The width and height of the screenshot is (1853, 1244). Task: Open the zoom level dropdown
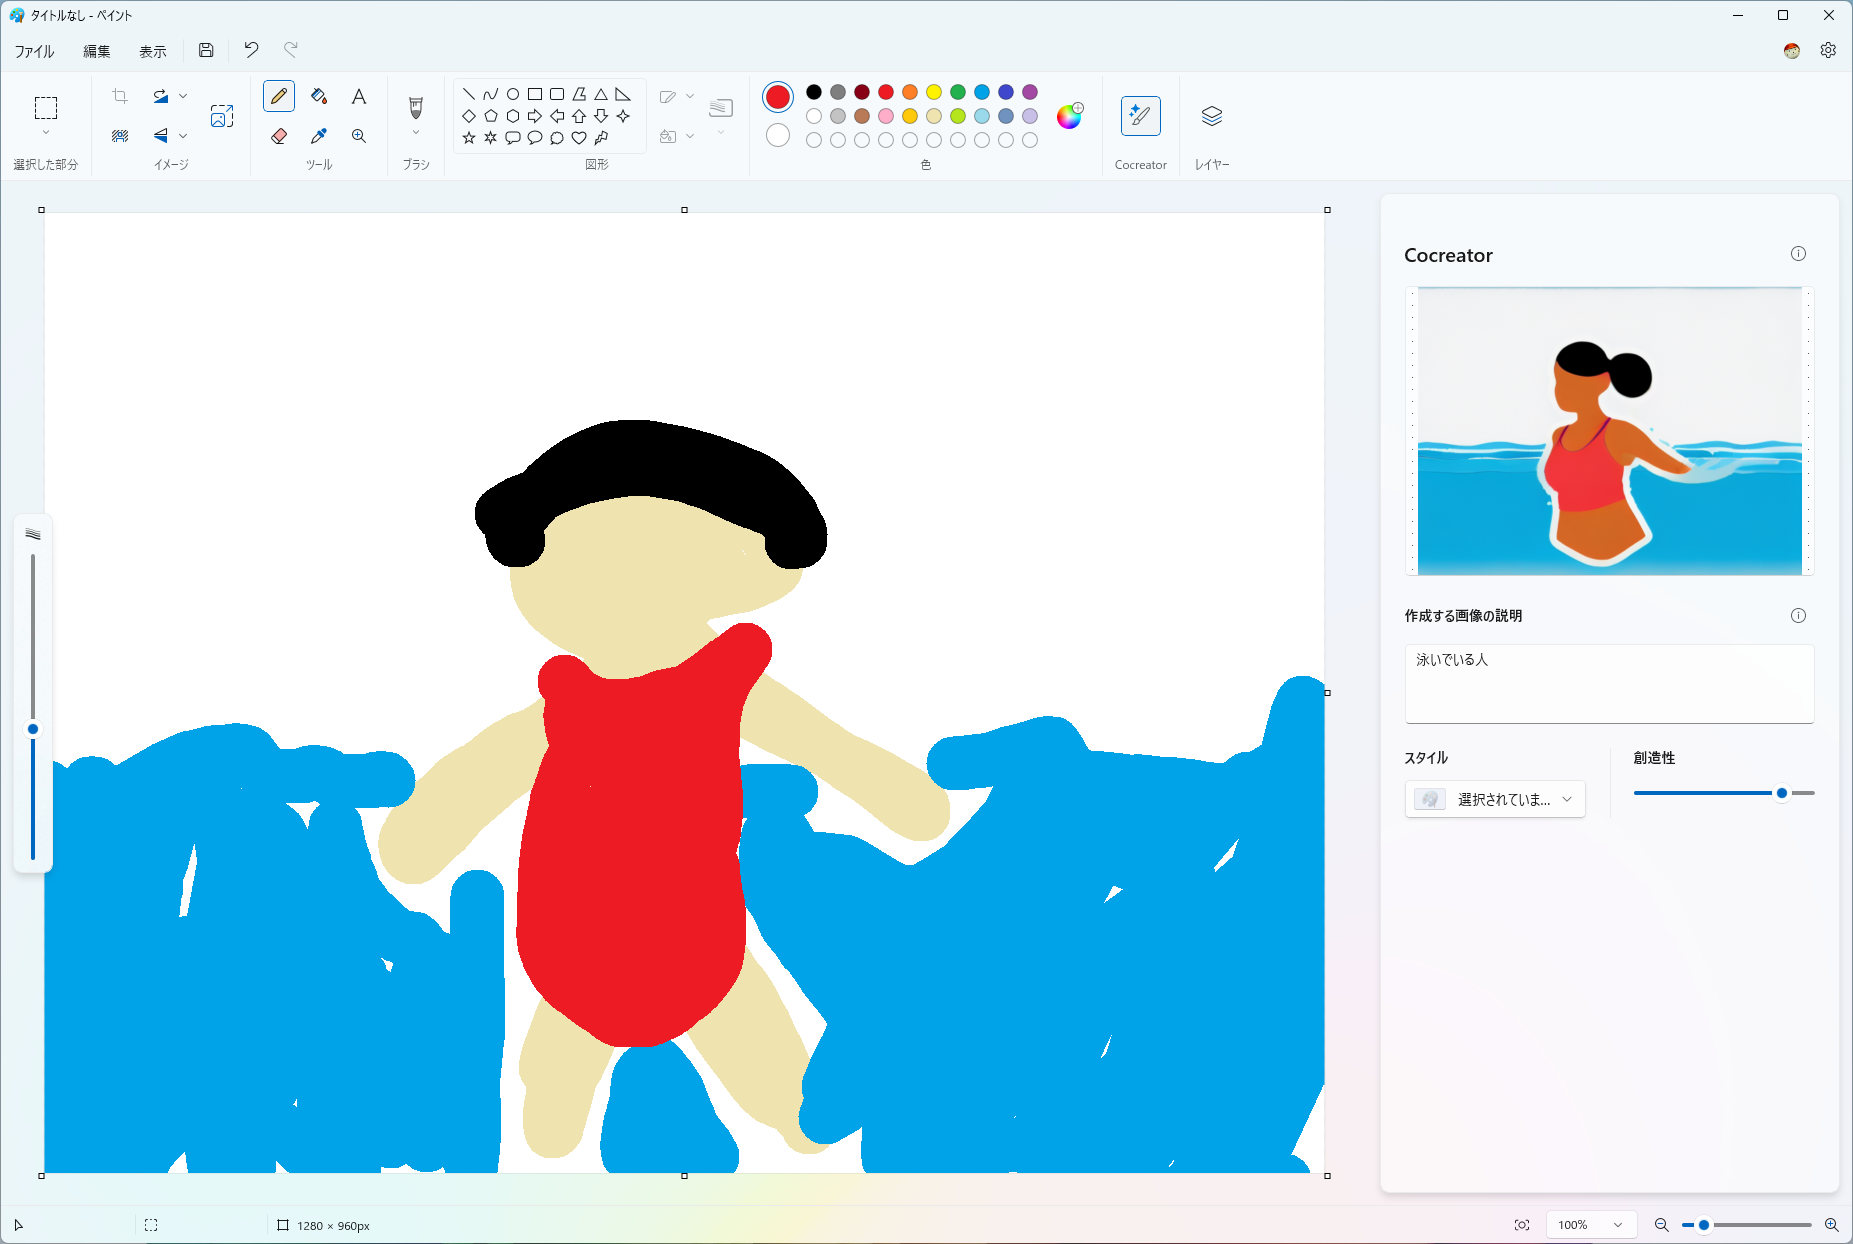pos(1591,1224)
